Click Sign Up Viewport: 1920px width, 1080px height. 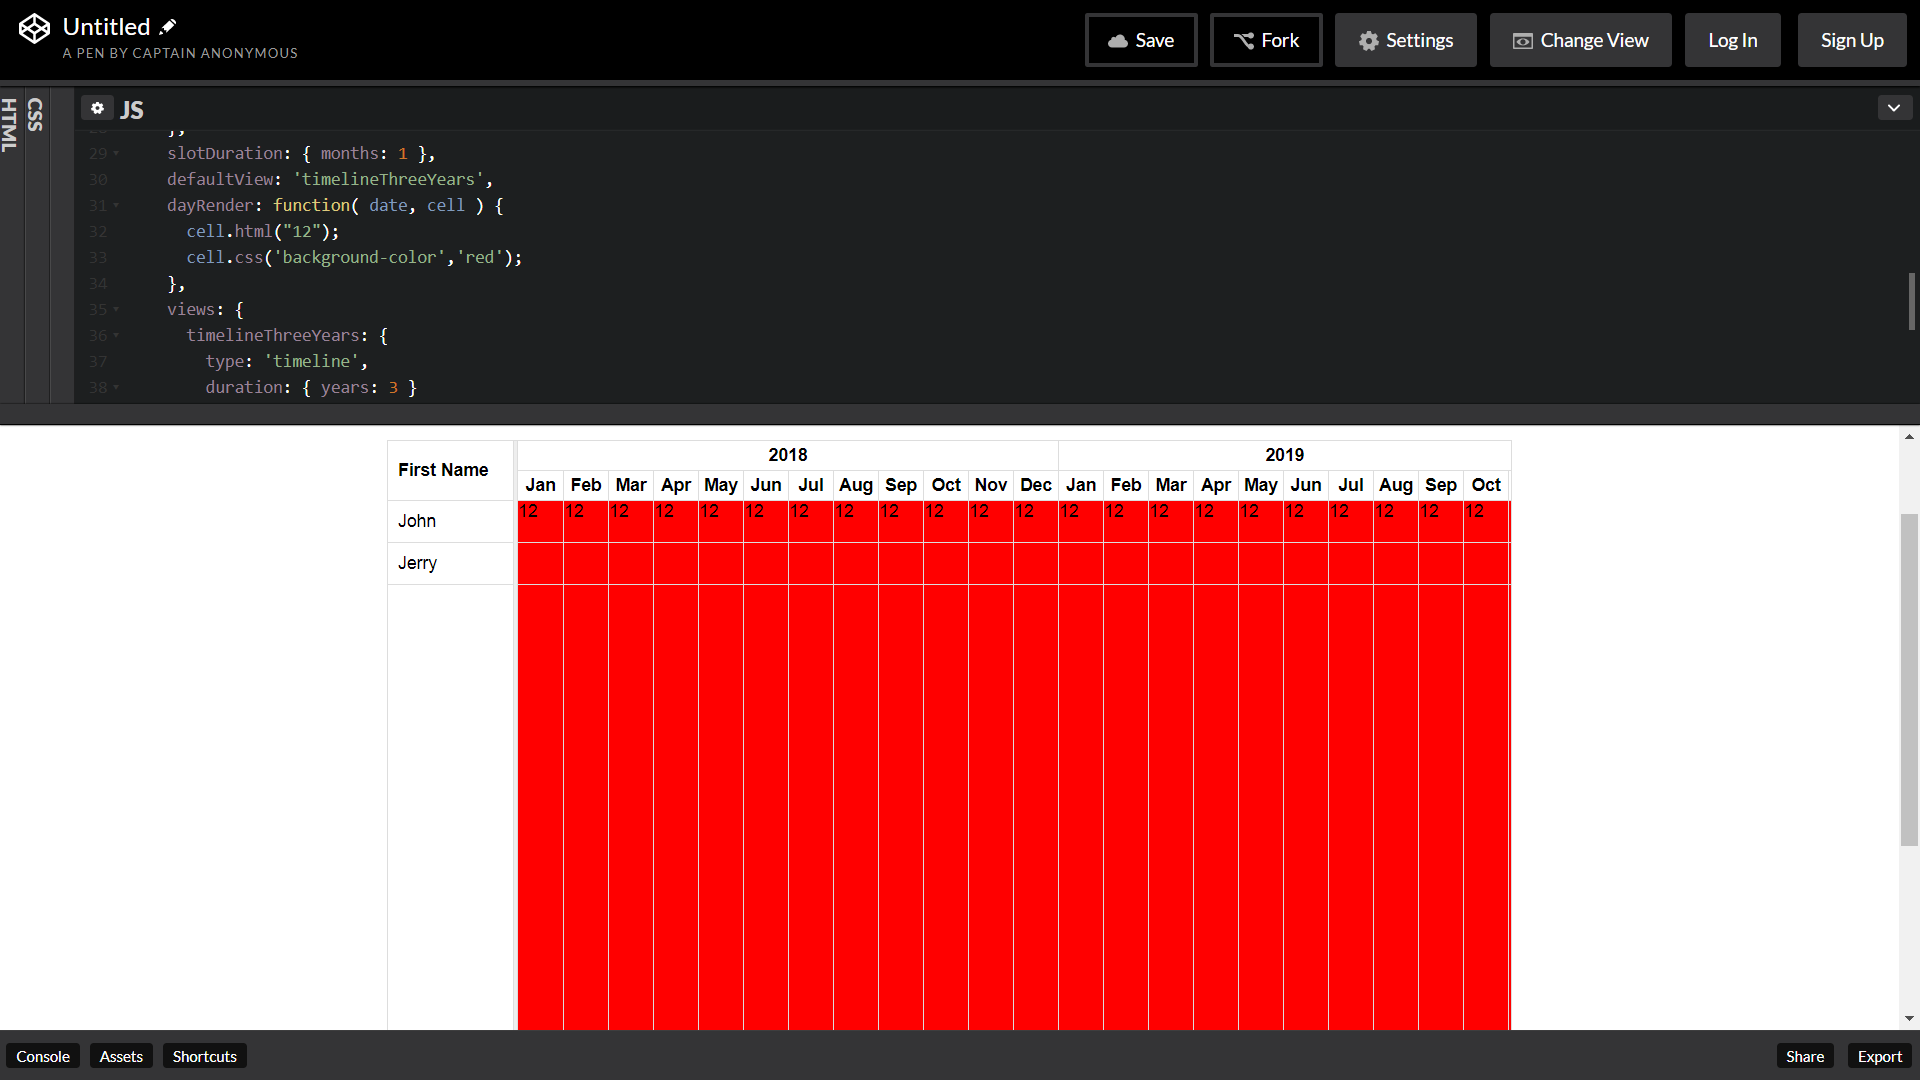(x=1852, y=40)
